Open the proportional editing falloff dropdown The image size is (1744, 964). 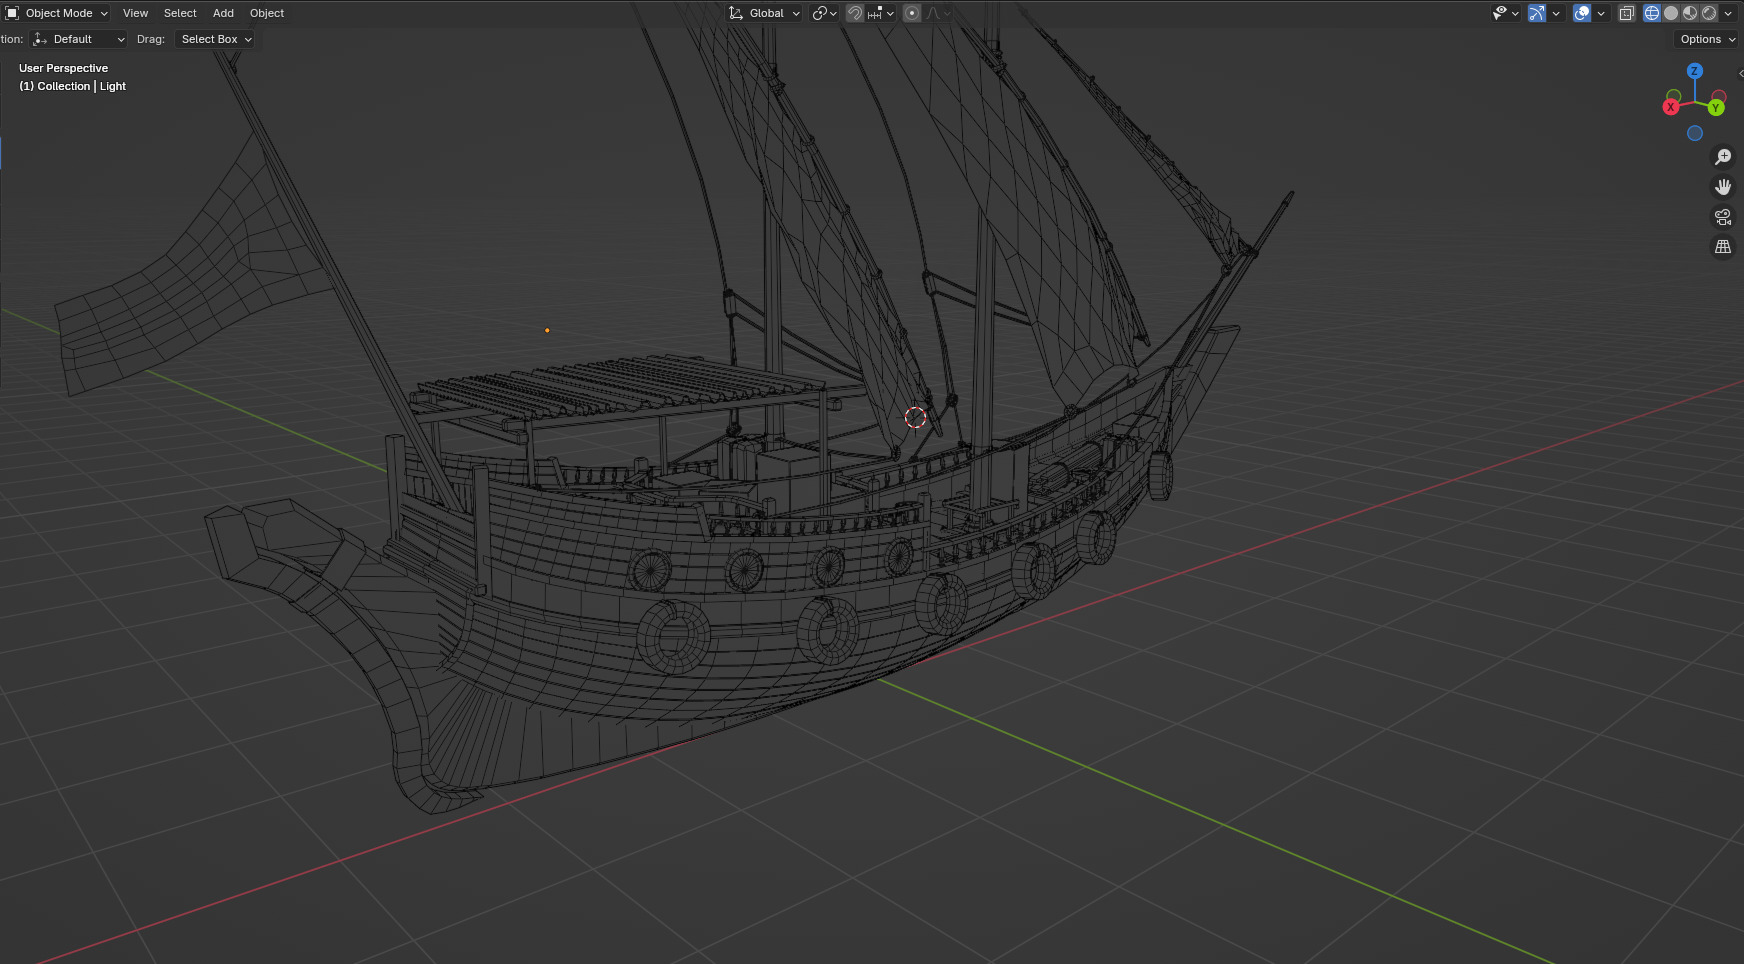[x=938, y=13]
